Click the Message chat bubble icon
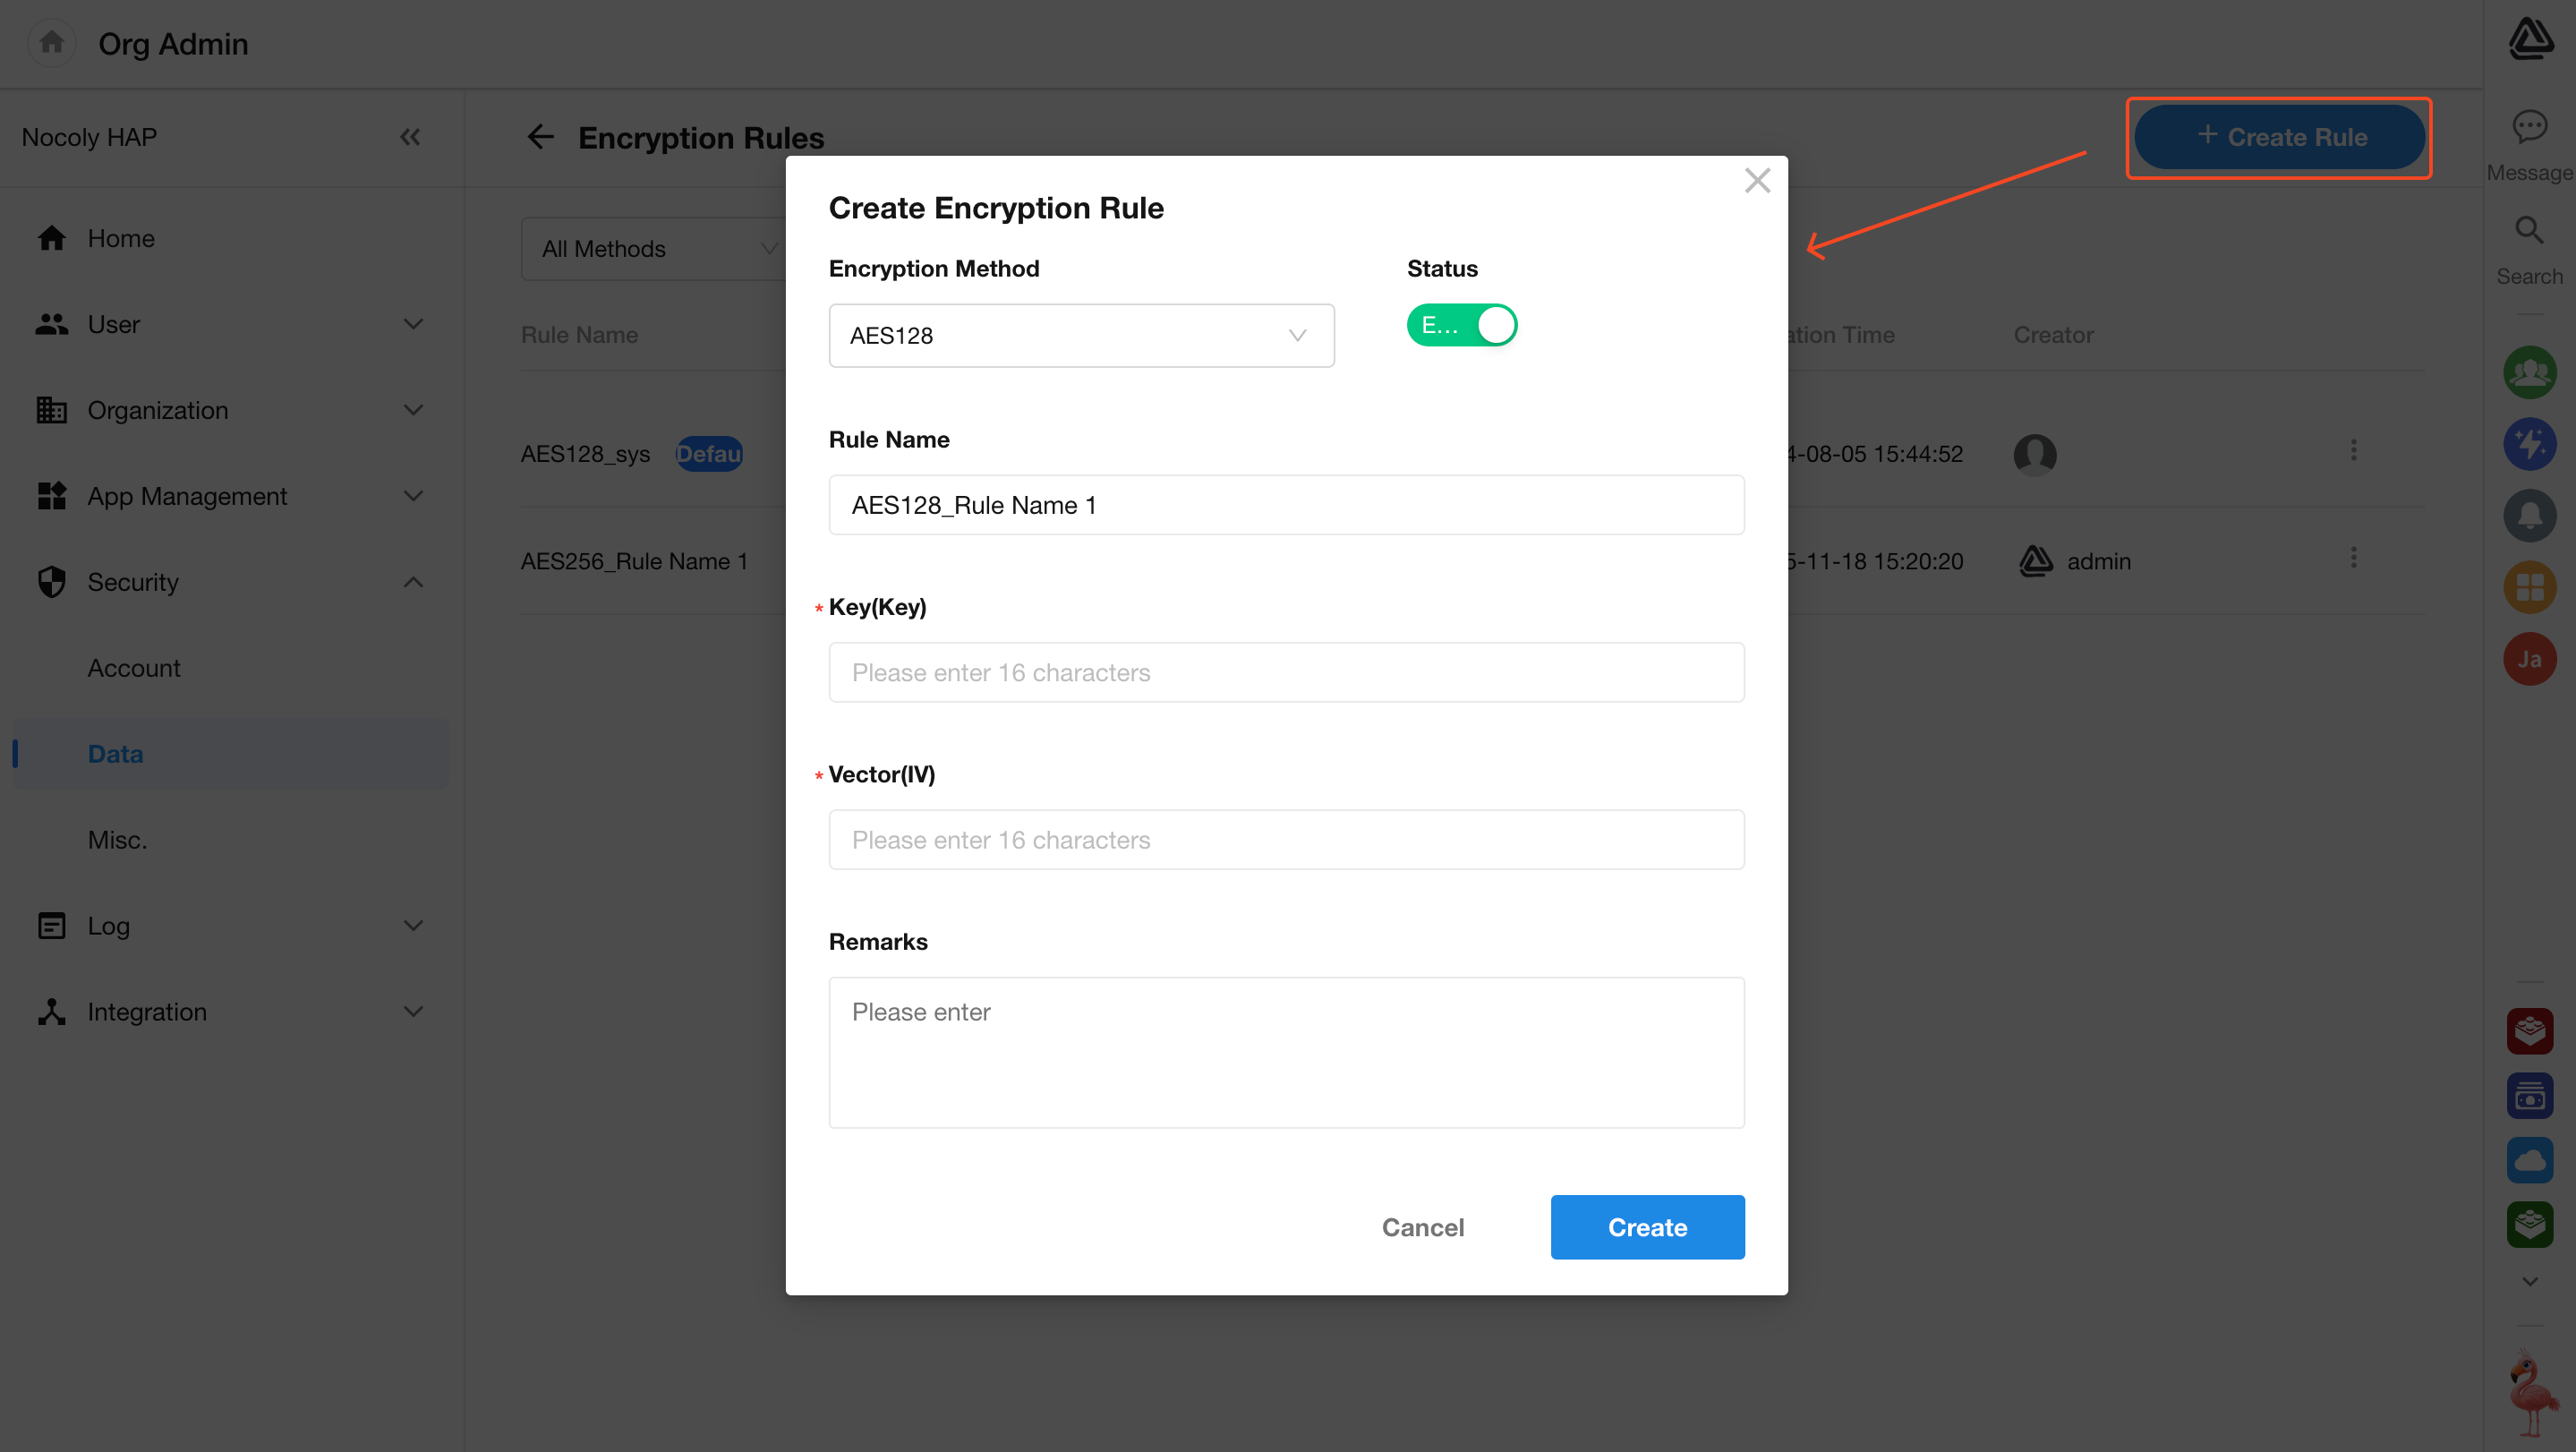The height and width of the screenshot is (1452, 2576). [2529, 127]
